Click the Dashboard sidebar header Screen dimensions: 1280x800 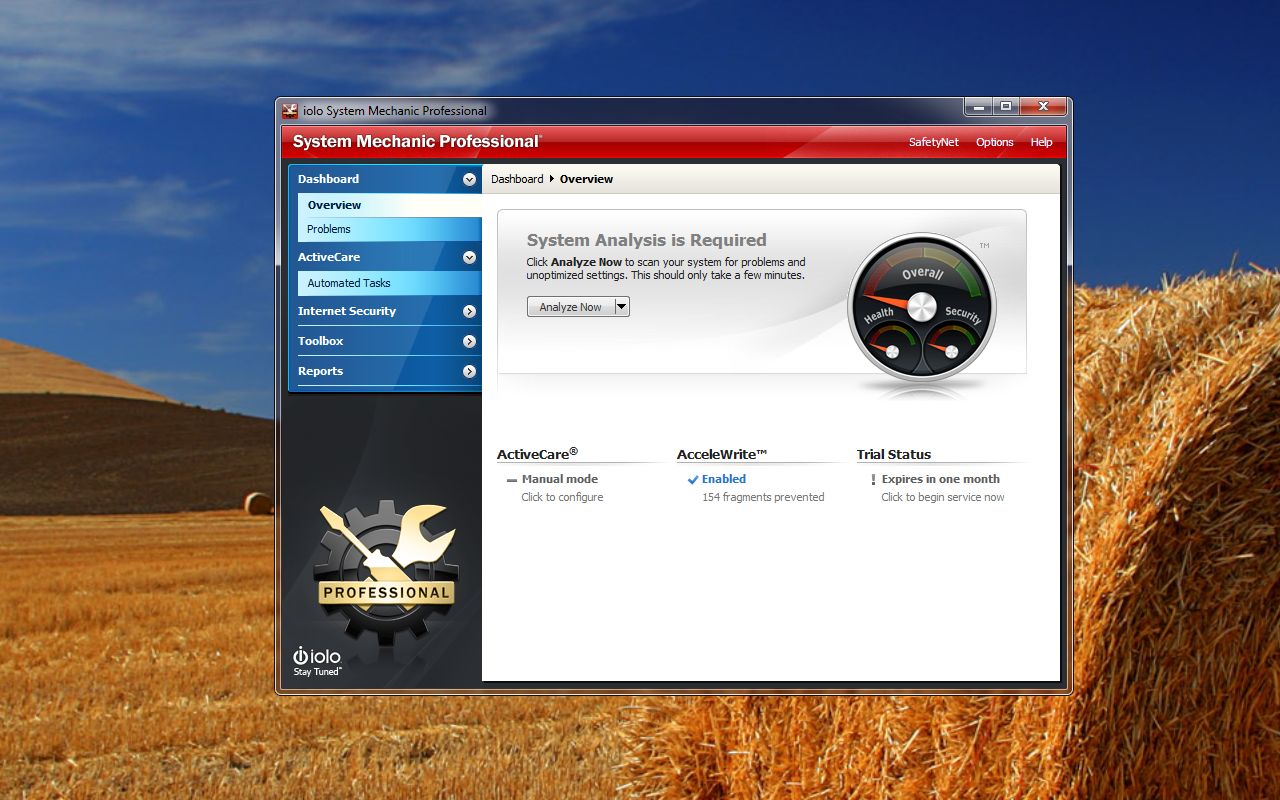(x=384, y=179)
